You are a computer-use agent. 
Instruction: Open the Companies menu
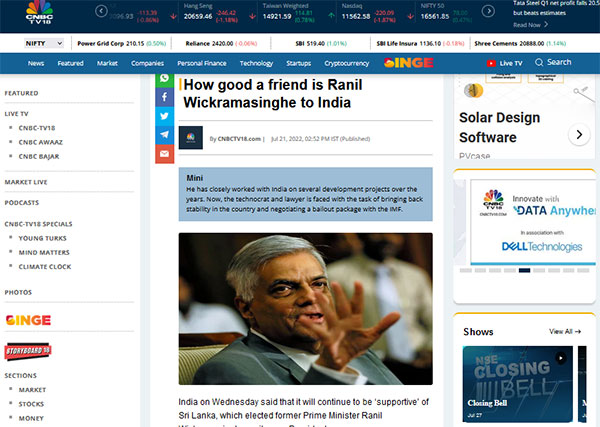tap(147, 63)
